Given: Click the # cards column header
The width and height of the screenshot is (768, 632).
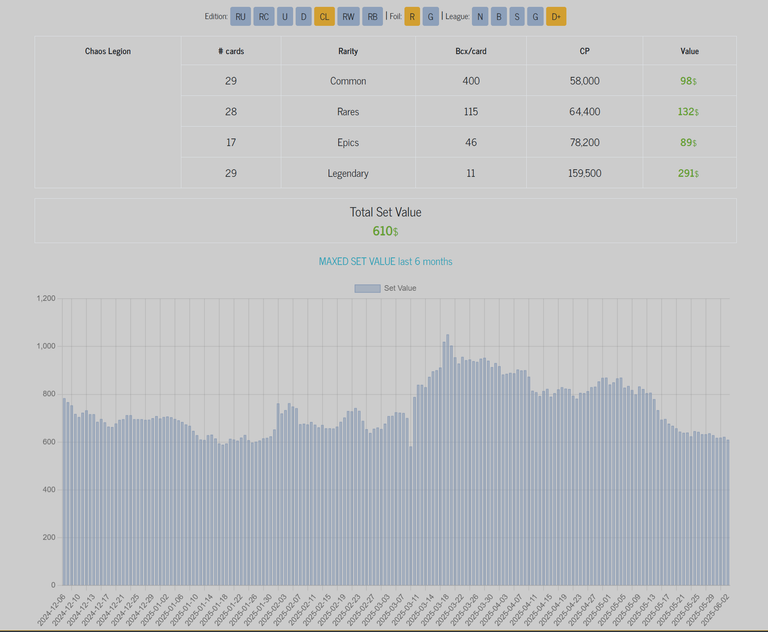Looking at the screenshot, I should coord(231,51).
